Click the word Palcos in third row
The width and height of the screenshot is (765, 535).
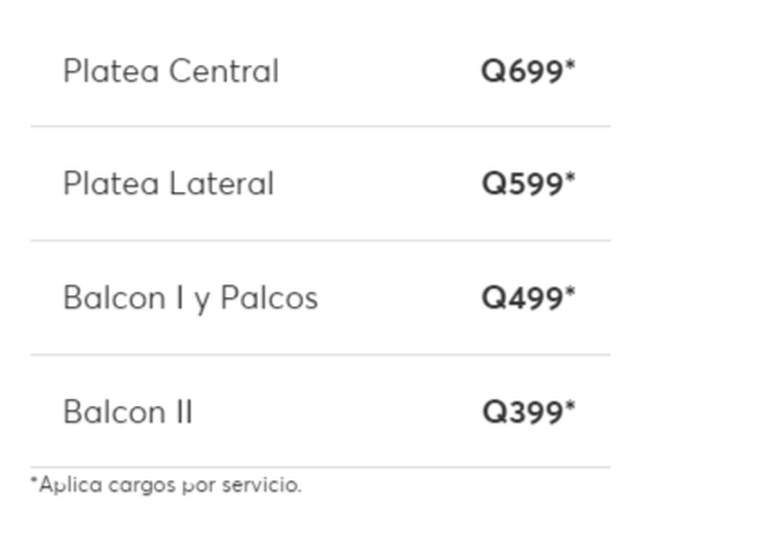tap(269, 297)
